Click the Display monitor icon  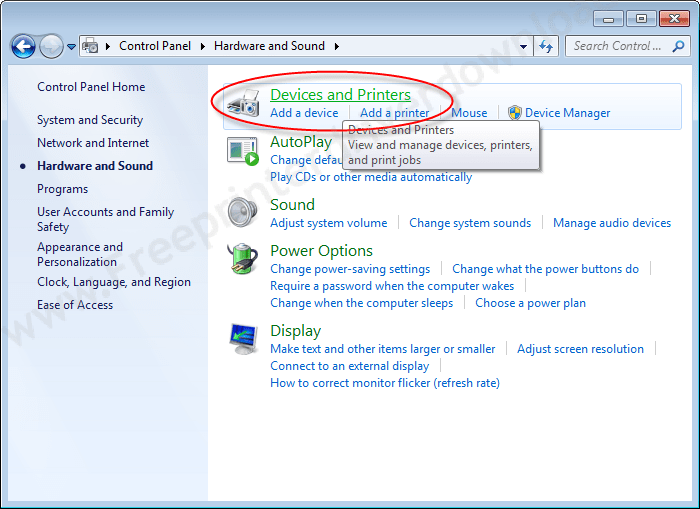pos(243,339)
